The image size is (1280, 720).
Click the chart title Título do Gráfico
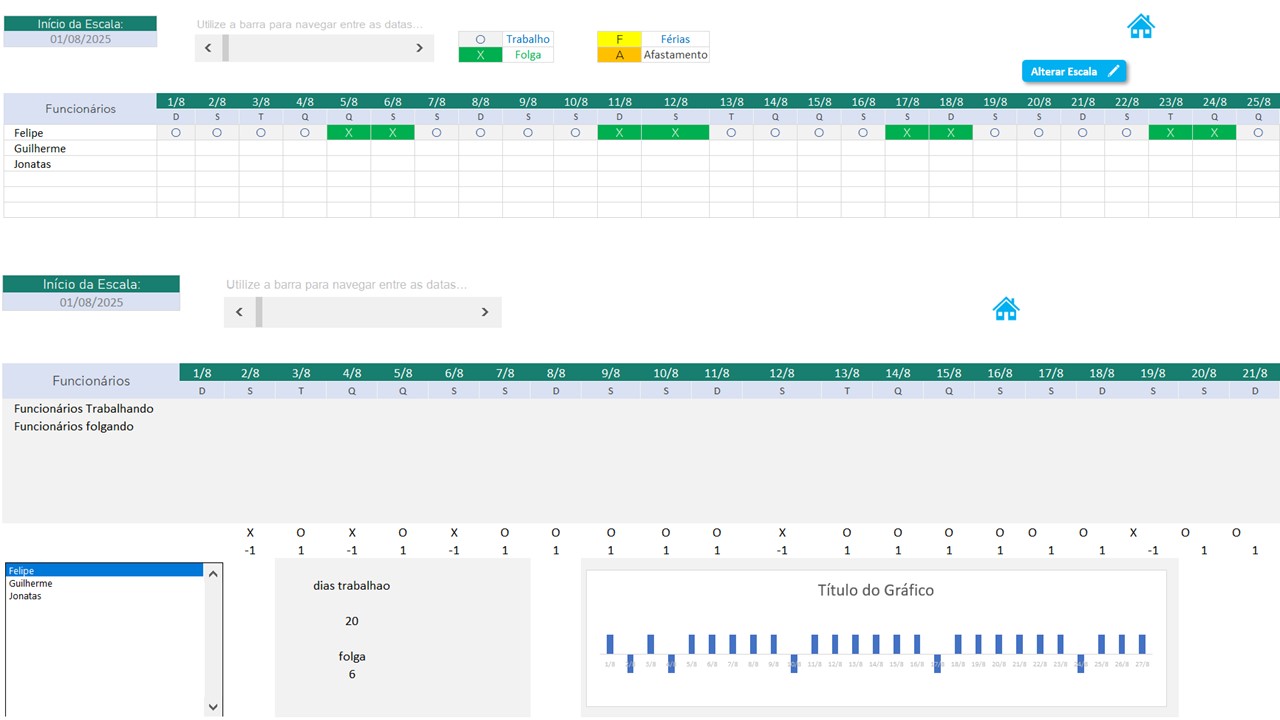875,590
